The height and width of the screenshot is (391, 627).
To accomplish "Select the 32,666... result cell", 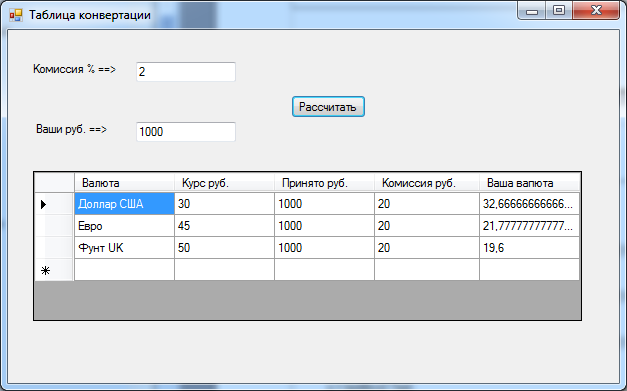I will 529,204.
